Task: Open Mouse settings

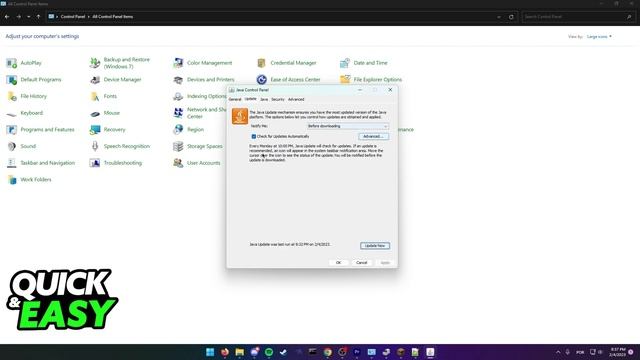Action: pos(105,113)
